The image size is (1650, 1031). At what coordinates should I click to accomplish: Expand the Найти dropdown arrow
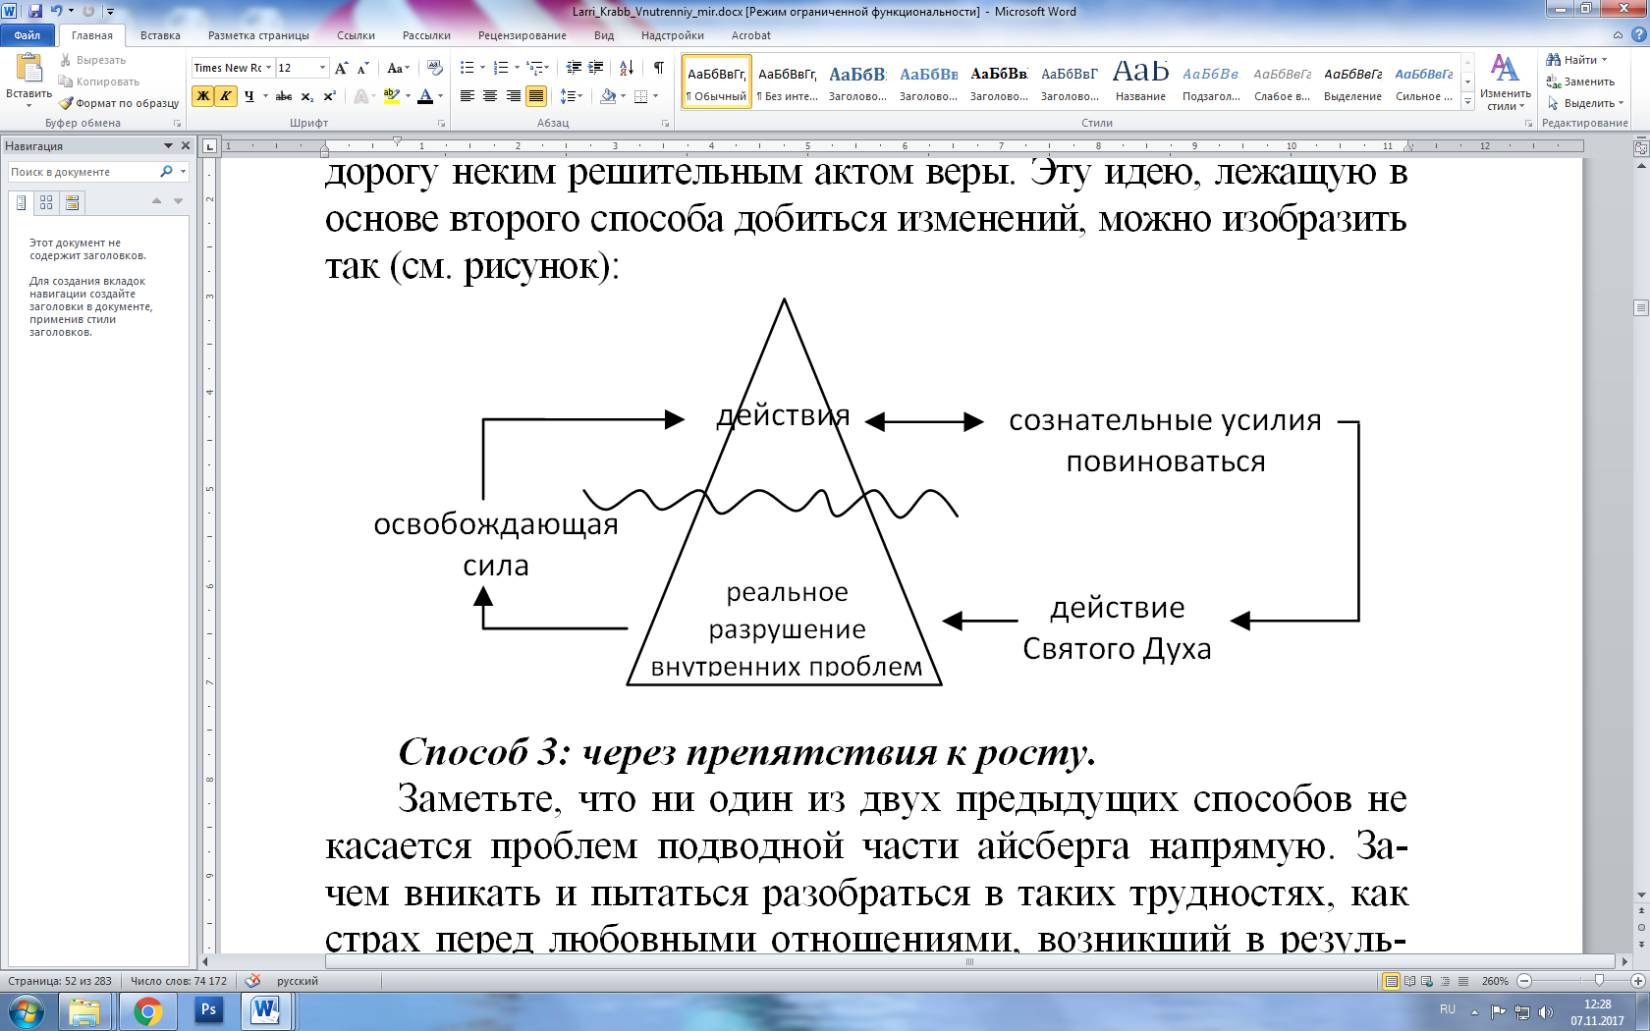[x=1604, y=60]
